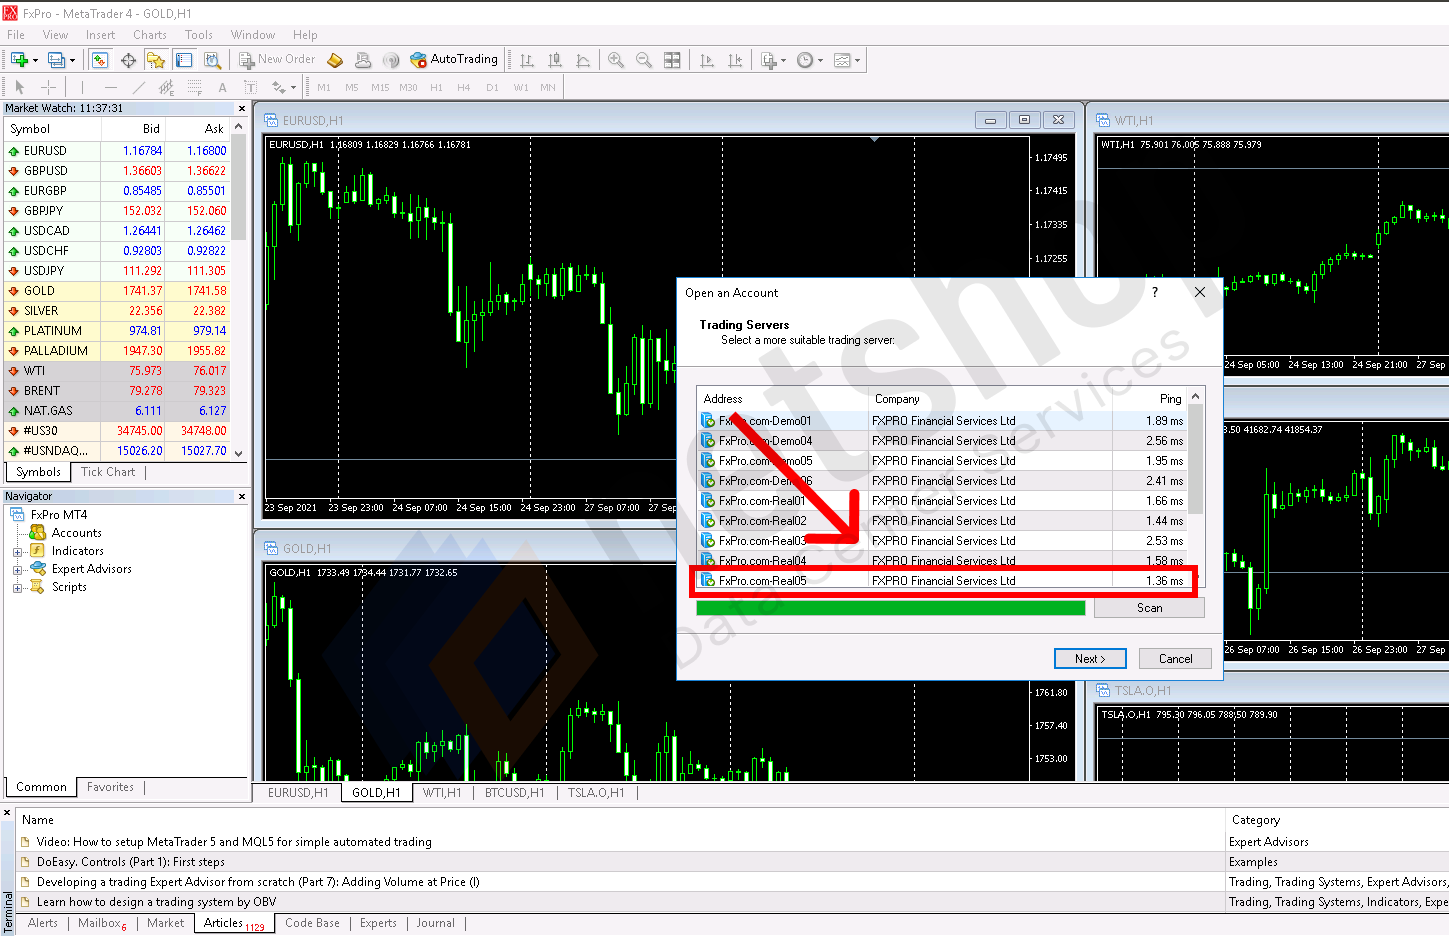Select FxPro.com-Real05 server row

point(943,581)
